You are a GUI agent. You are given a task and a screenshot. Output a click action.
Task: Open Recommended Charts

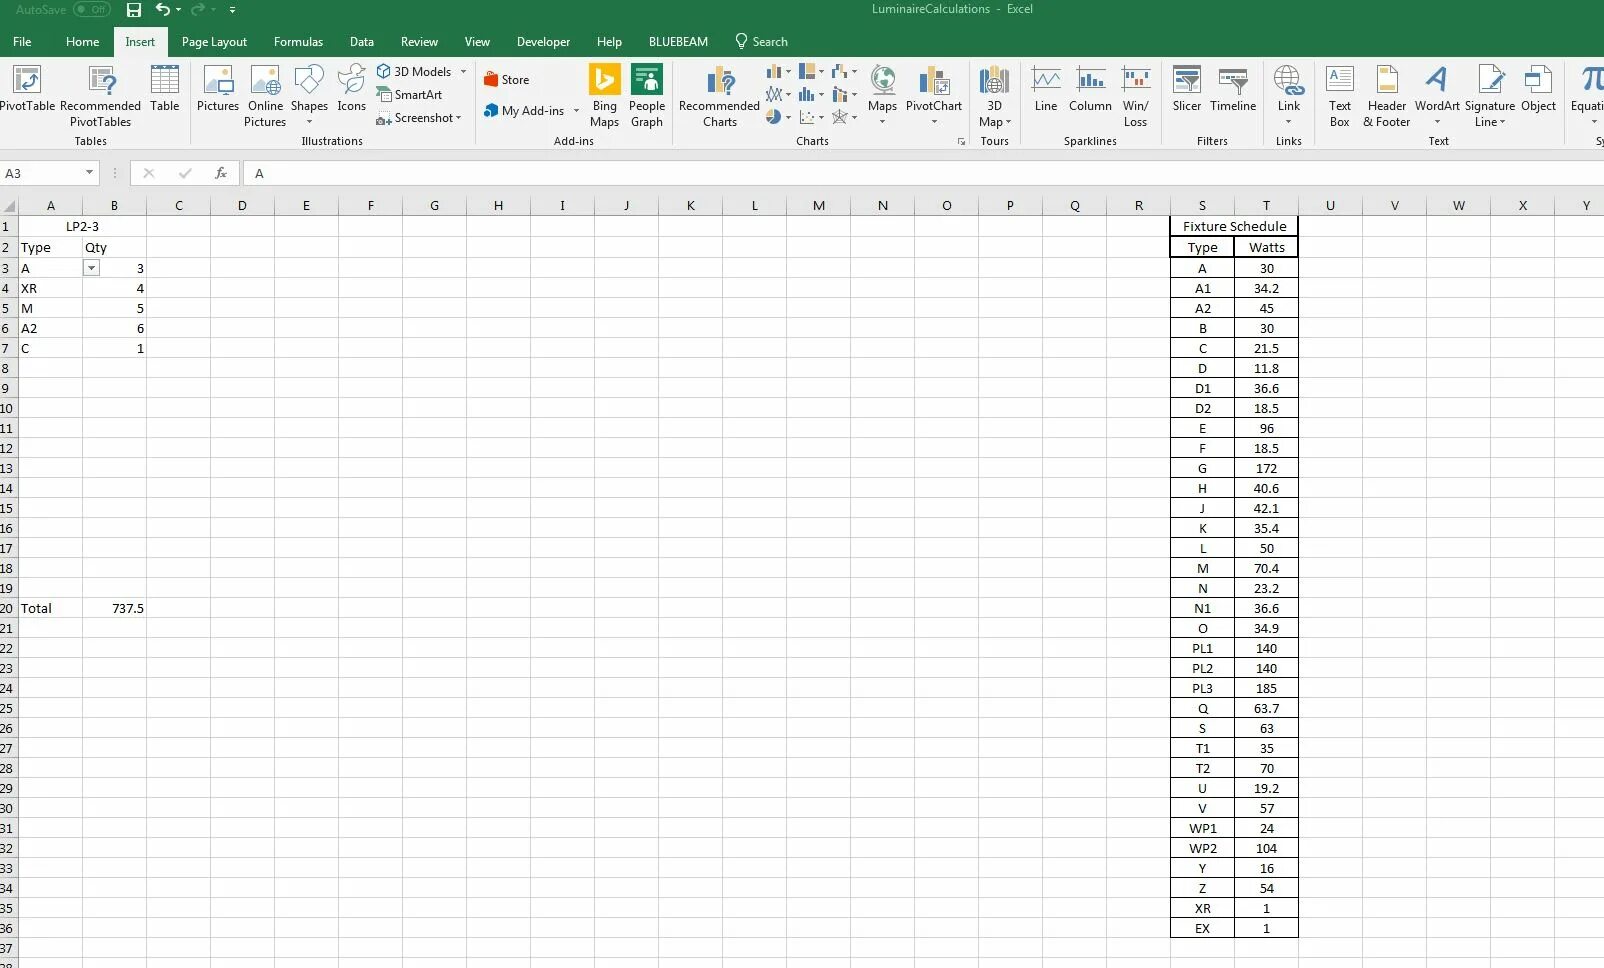[719, 96]
